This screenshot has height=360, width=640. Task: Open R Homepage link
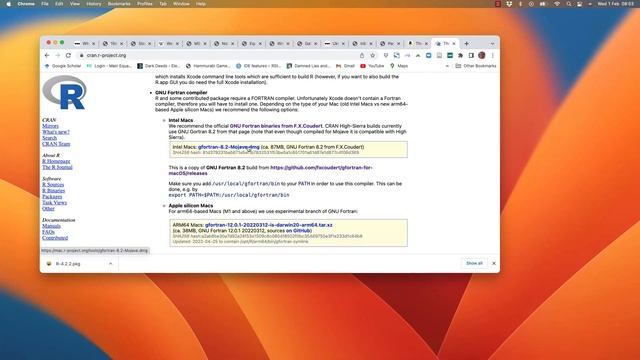[56, 161]
